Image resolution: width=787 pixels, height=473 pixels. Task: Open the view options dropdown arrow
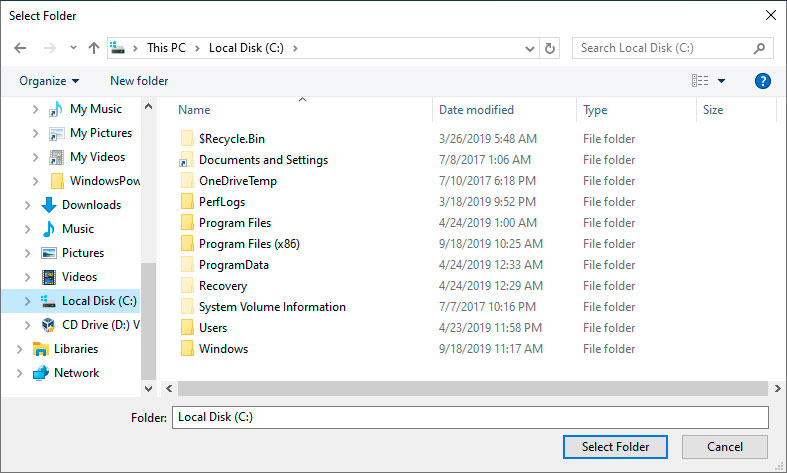[x=722, y=81]
